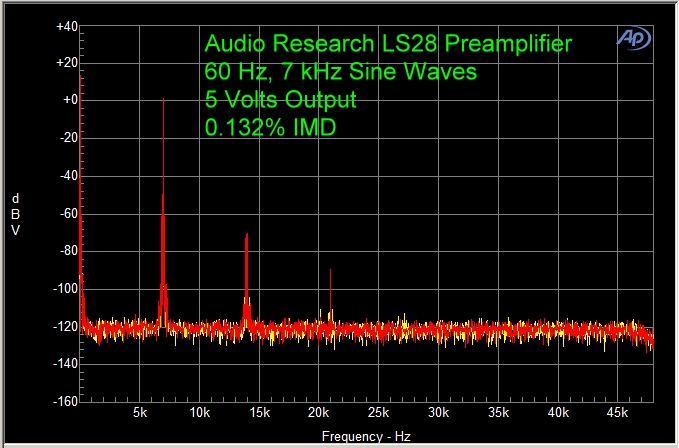Click the 5k tick label on X axis
679x448 pixels.
pos(140,413)
